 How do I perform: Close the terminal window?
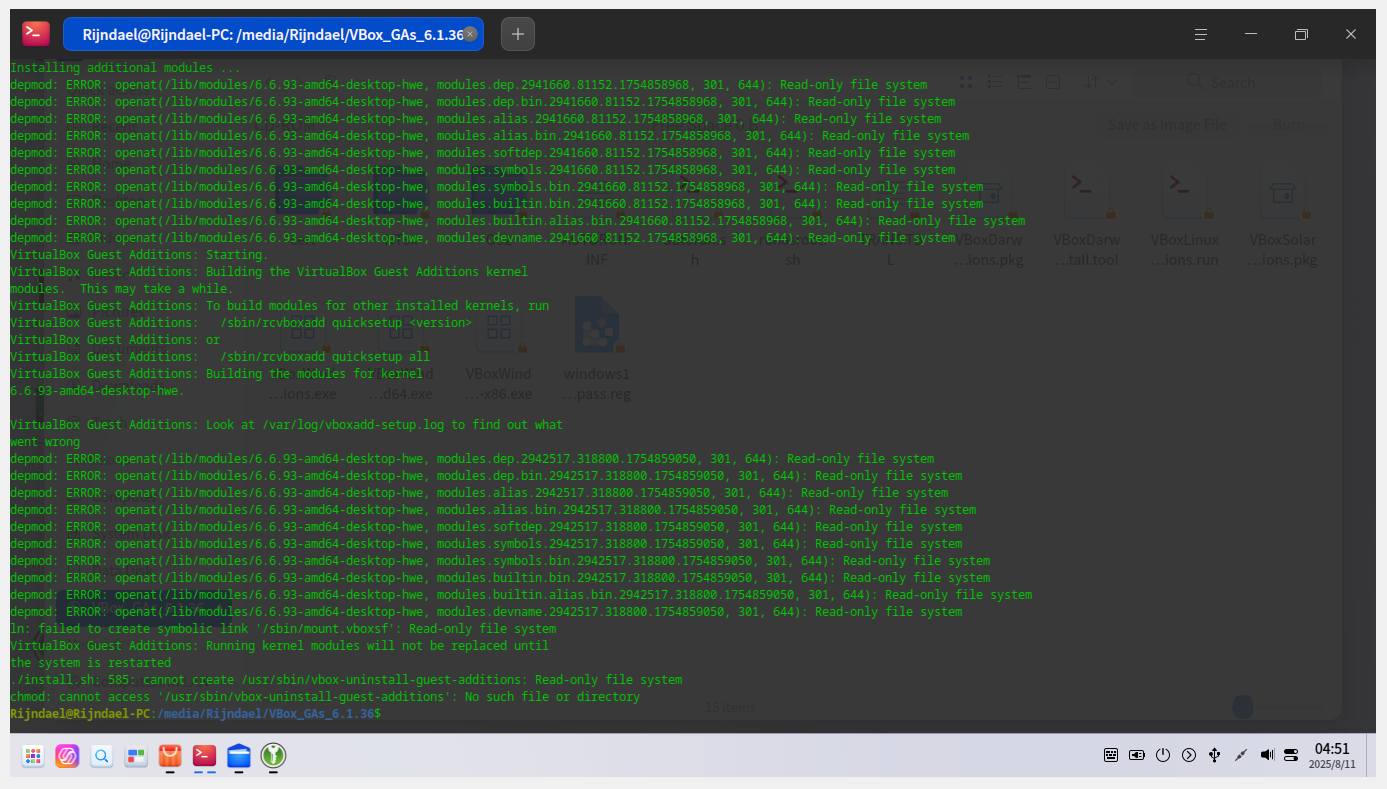coord(1351,34)
